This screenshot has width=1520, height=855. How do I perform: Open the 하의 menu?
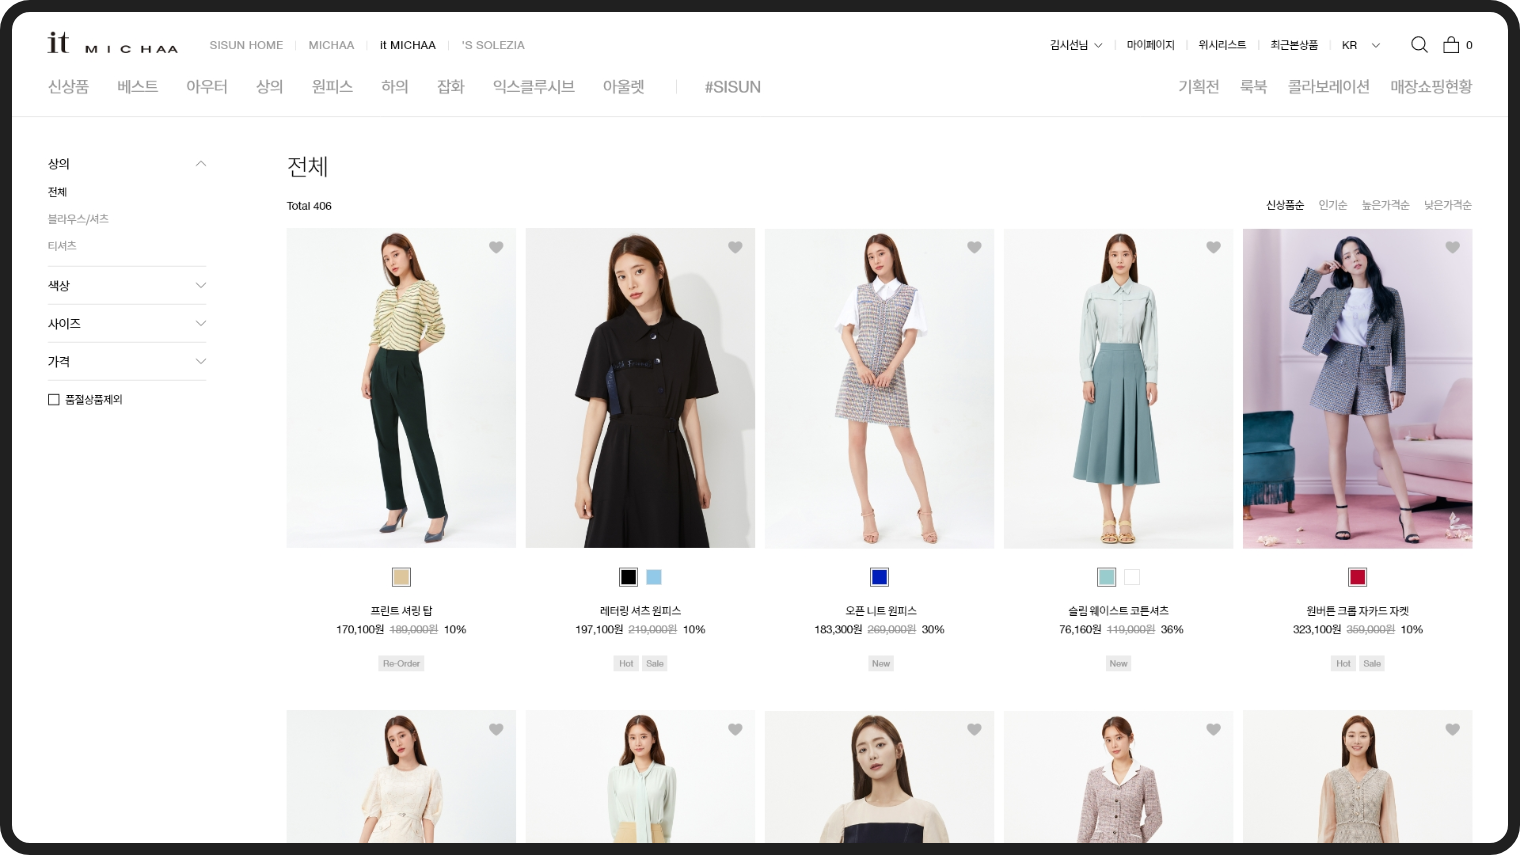[x=395, y=87]
